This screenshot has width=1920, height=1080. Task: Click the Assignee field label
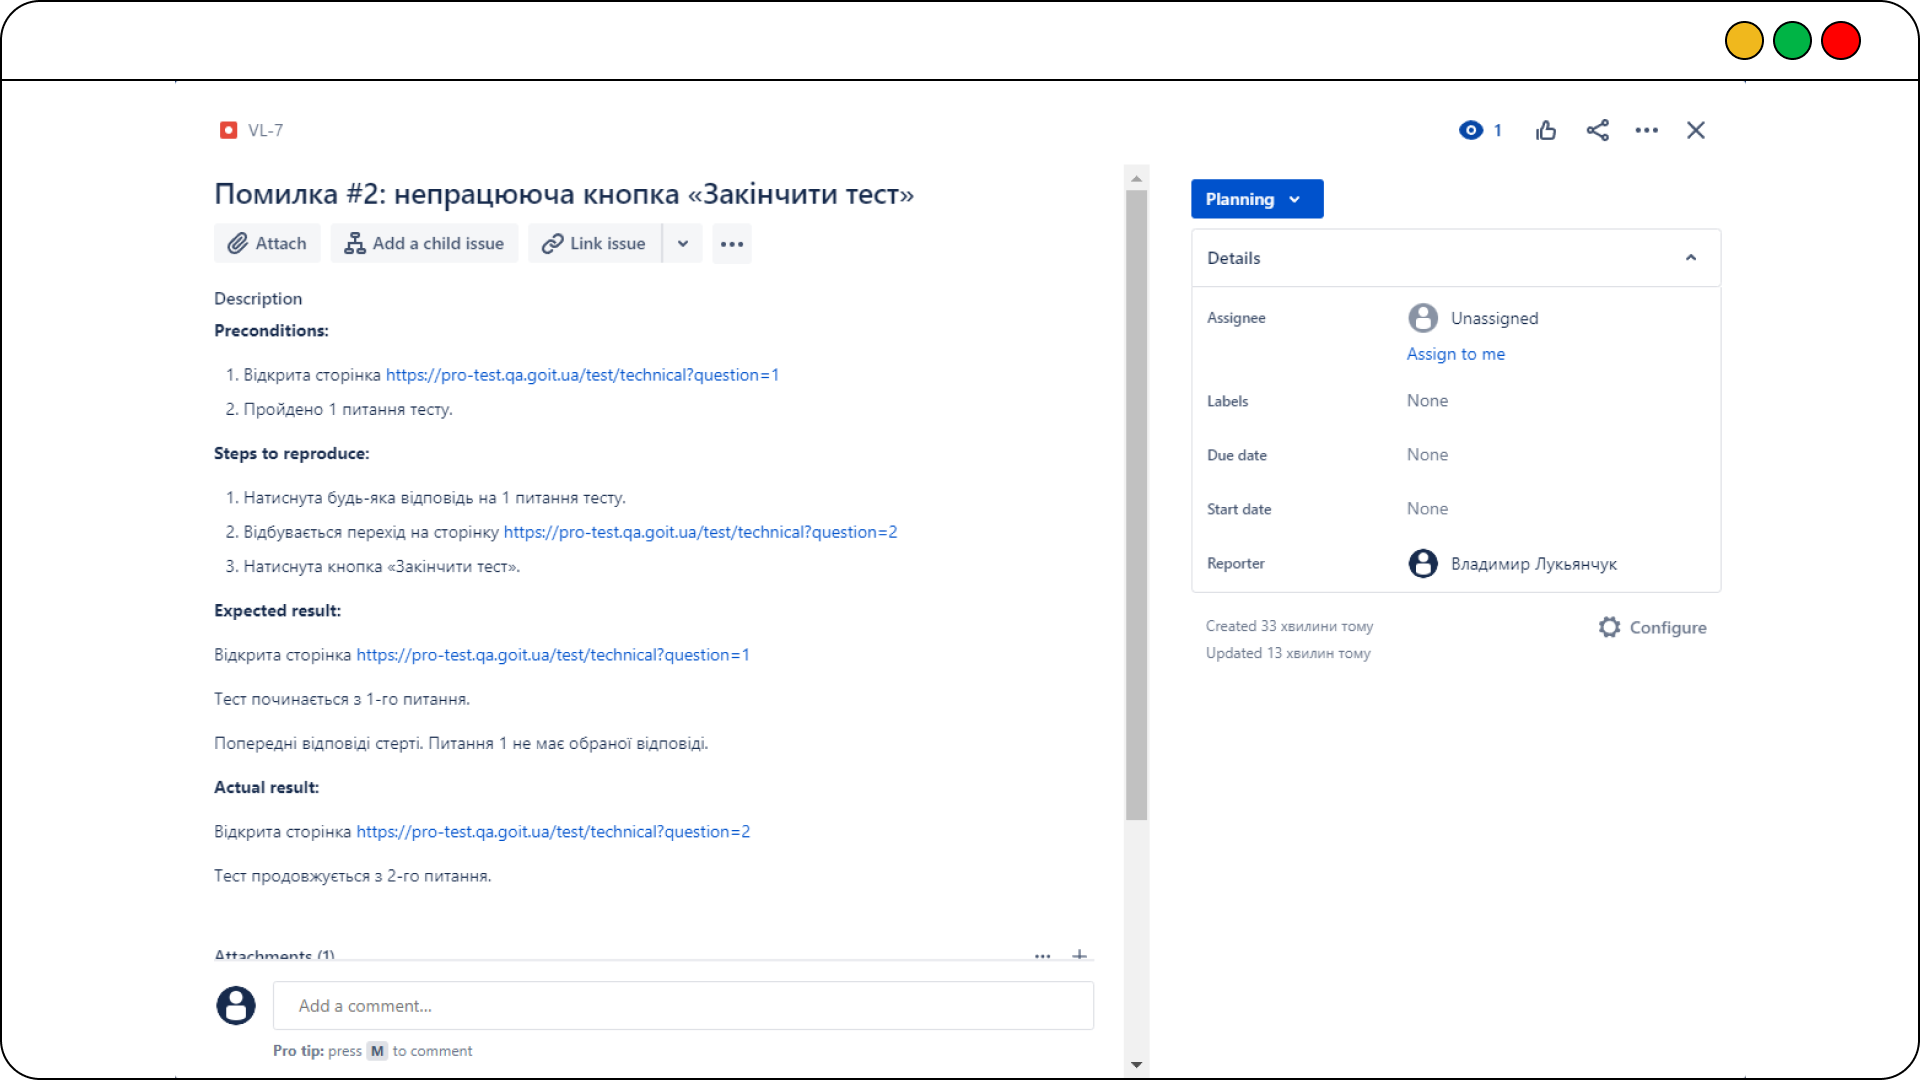tap(1236, 318)
